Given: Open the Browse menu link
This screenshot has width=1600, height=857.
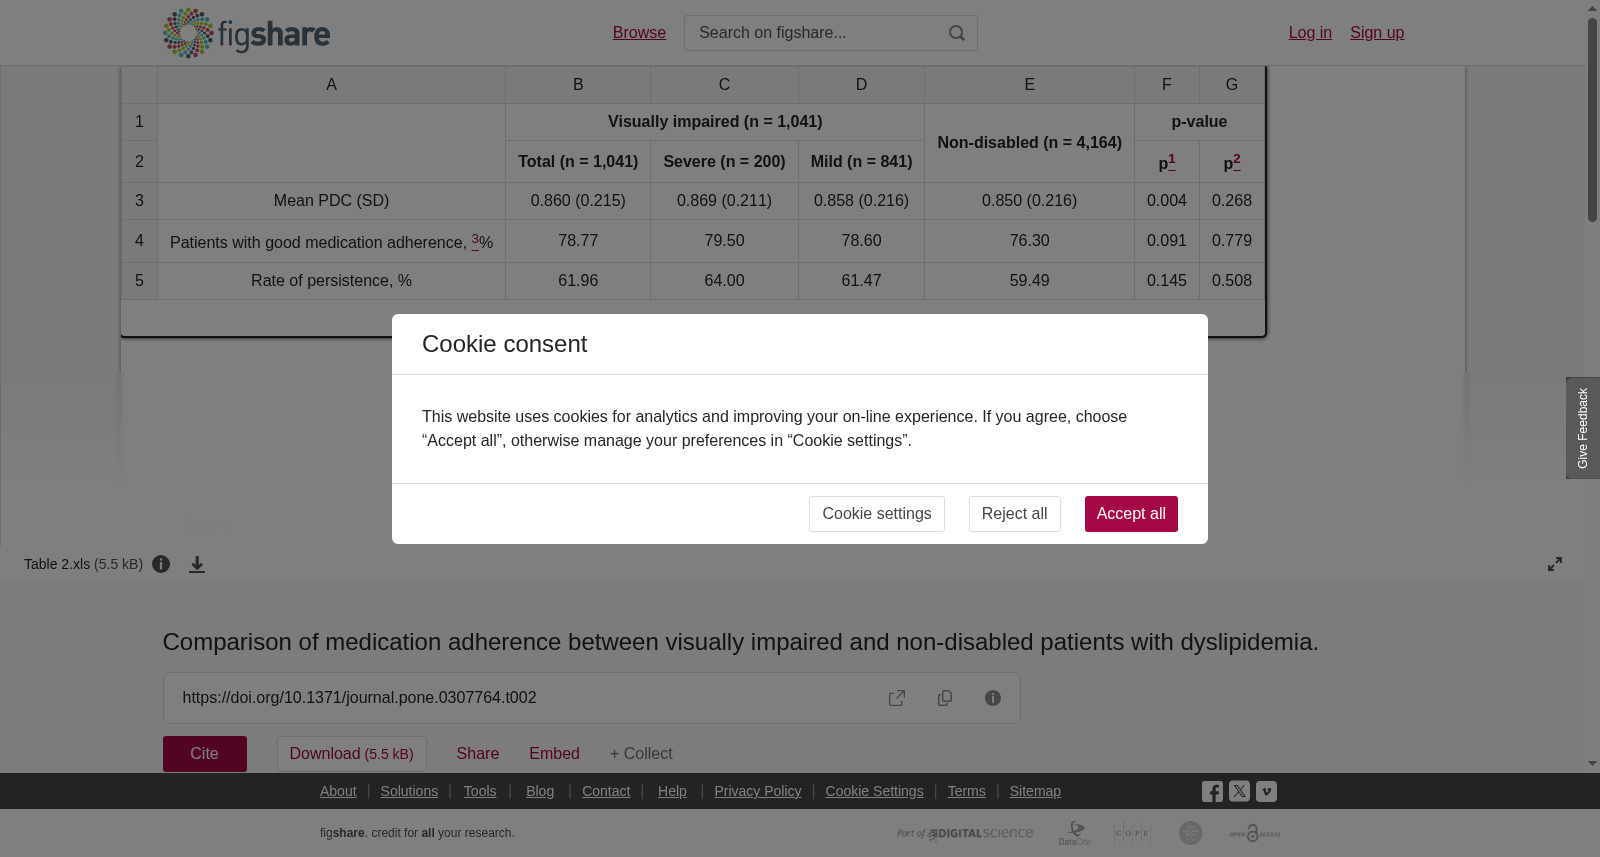Looking at the screenshot, I should coord(639,33).
